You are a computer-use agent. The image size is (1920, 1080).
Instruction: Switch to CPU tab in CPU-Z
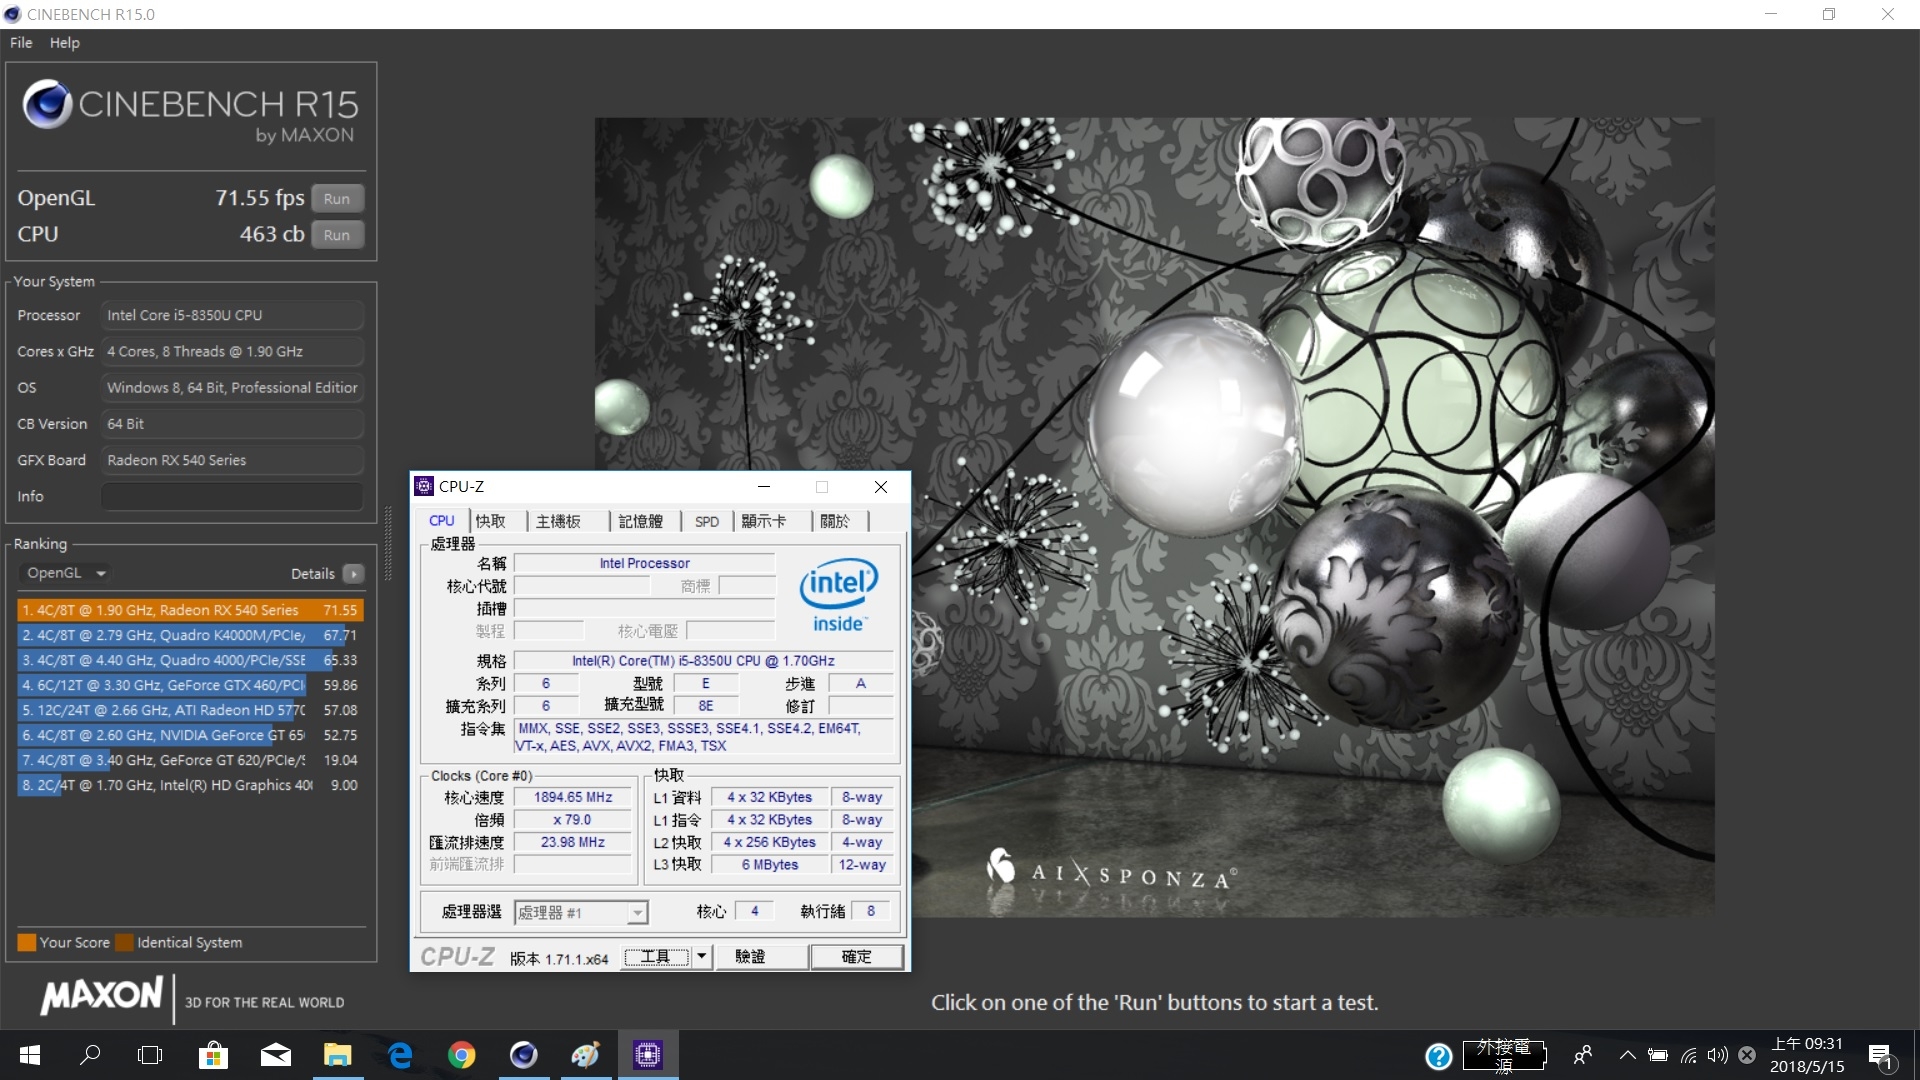click(x=441, y=521)
